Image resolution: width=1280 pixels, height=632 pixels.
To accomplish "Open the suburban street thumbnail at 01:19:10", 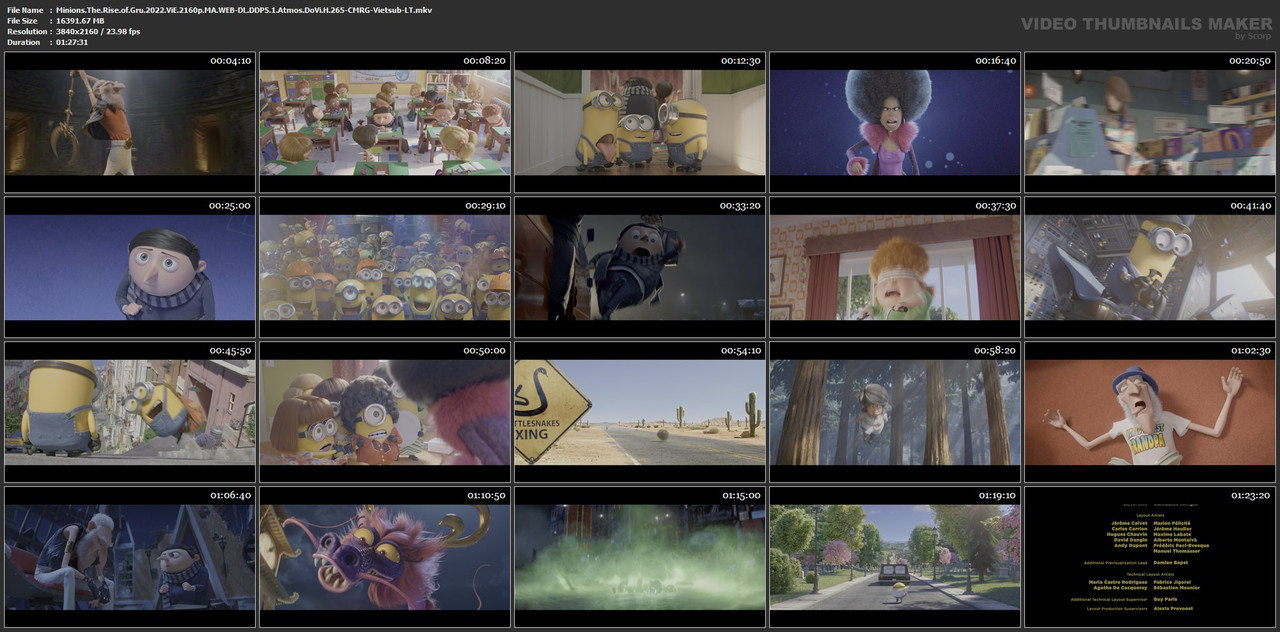I will 895,557.
